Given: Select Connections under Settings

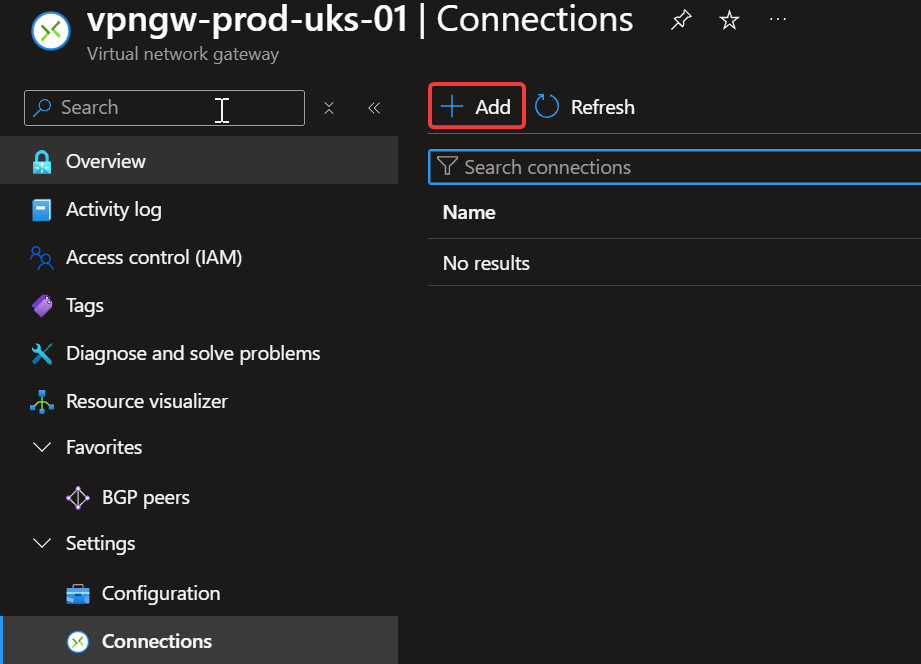Looking at the screenshot, I should (x=199, y=641).
